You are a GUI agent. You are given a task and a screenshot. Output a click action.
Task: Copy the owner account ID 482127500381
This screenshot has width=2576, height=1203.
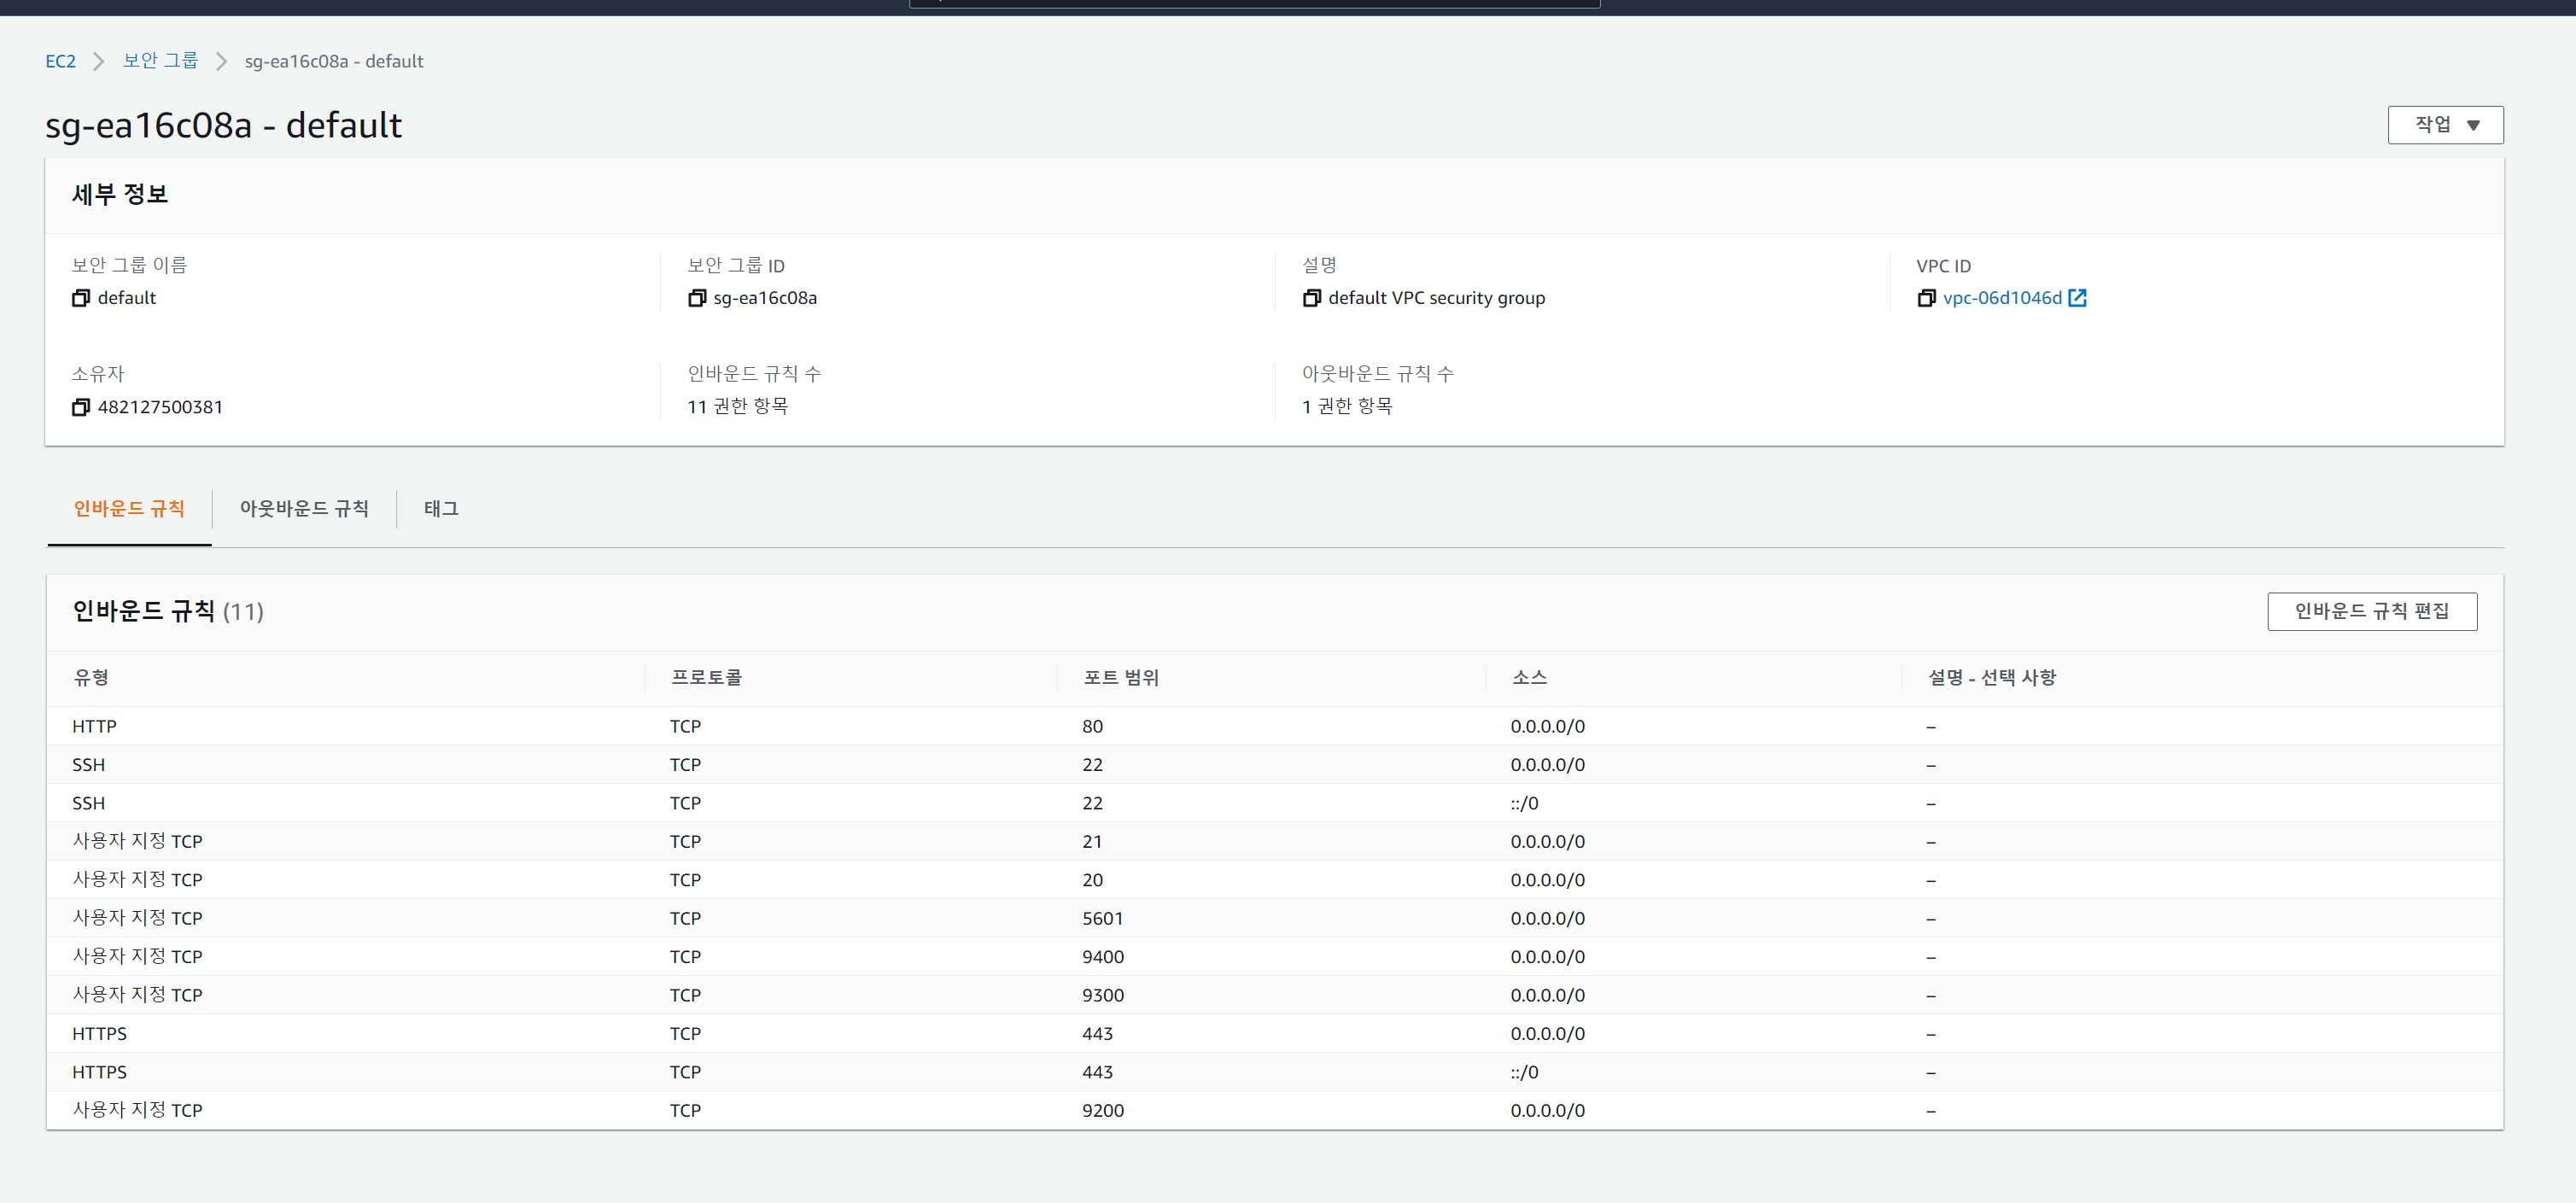81,407
